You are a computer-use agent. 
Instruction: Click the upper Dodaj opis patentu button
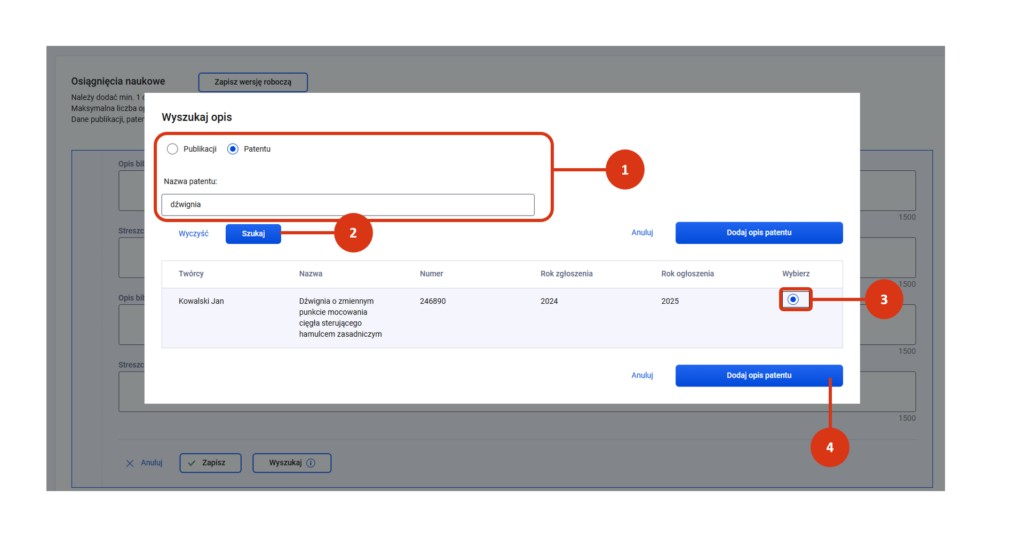(x=758, y=232)
